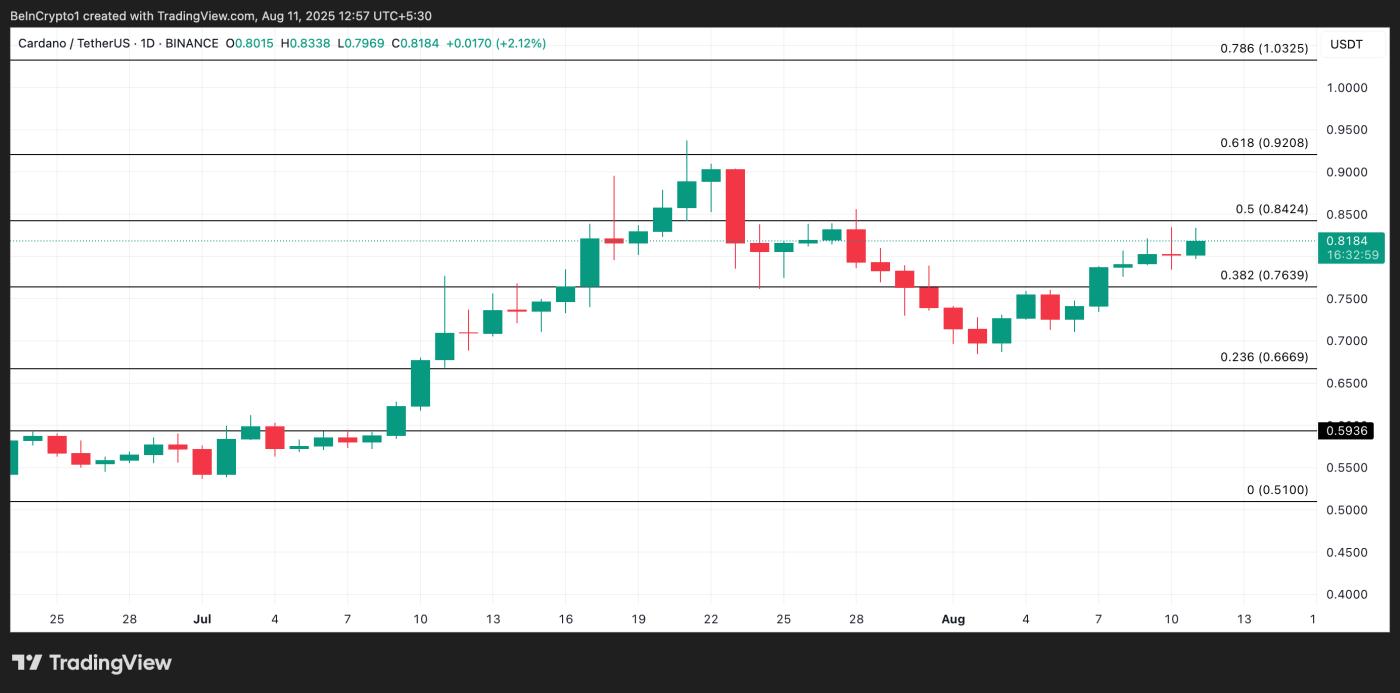Click the USDT currency selector
The width and height of the screenshot is (1400, 693).
coord(1346,44)
